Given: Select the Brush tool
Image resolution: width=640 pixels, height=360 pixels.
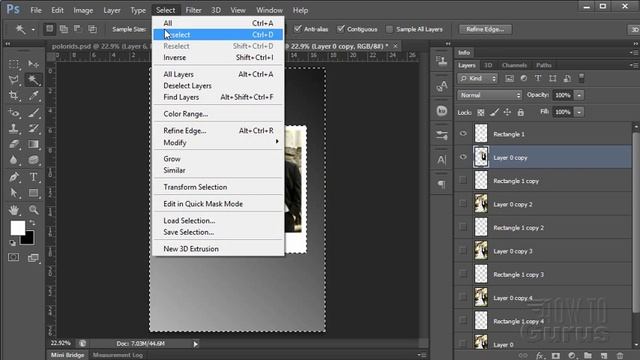Looking at the screenshot, I should pos(33,113).
